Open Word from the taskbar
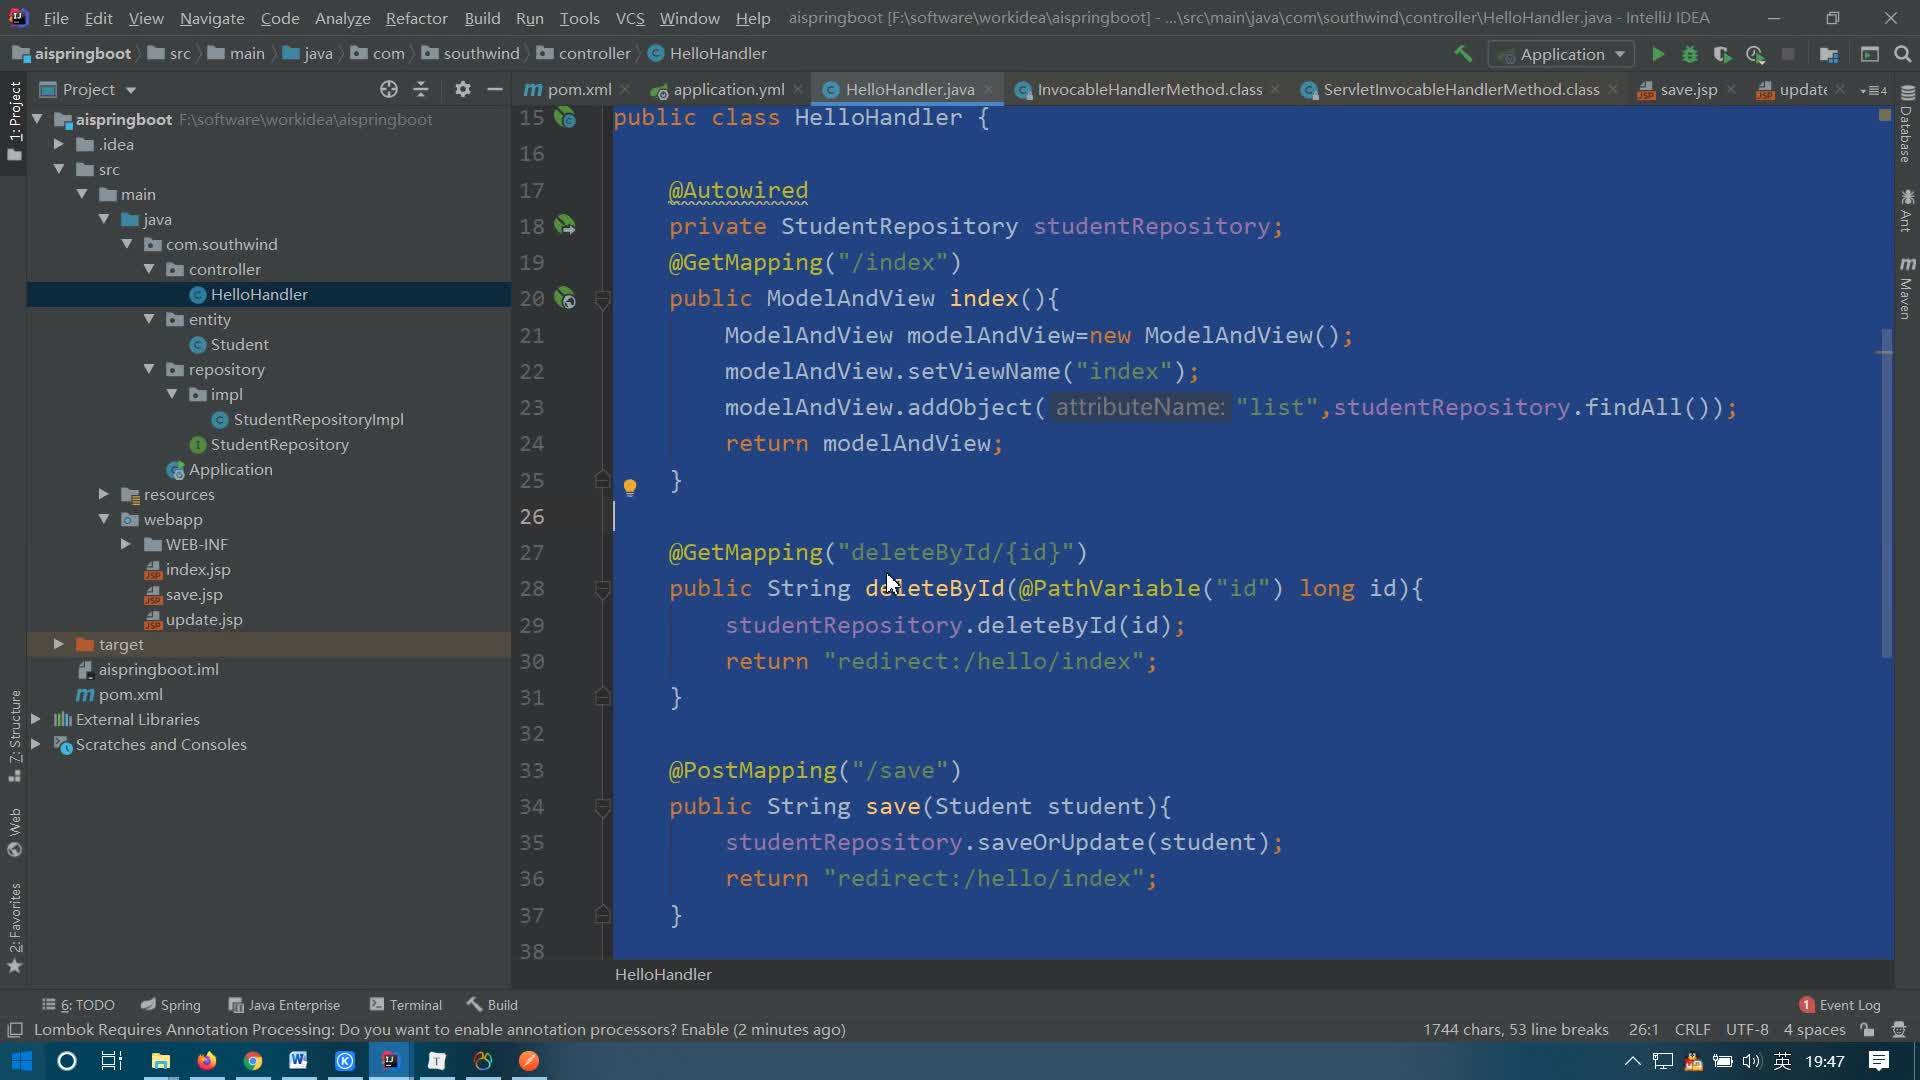The height and width of the screenshot is (1080, 1920). 298,1061
